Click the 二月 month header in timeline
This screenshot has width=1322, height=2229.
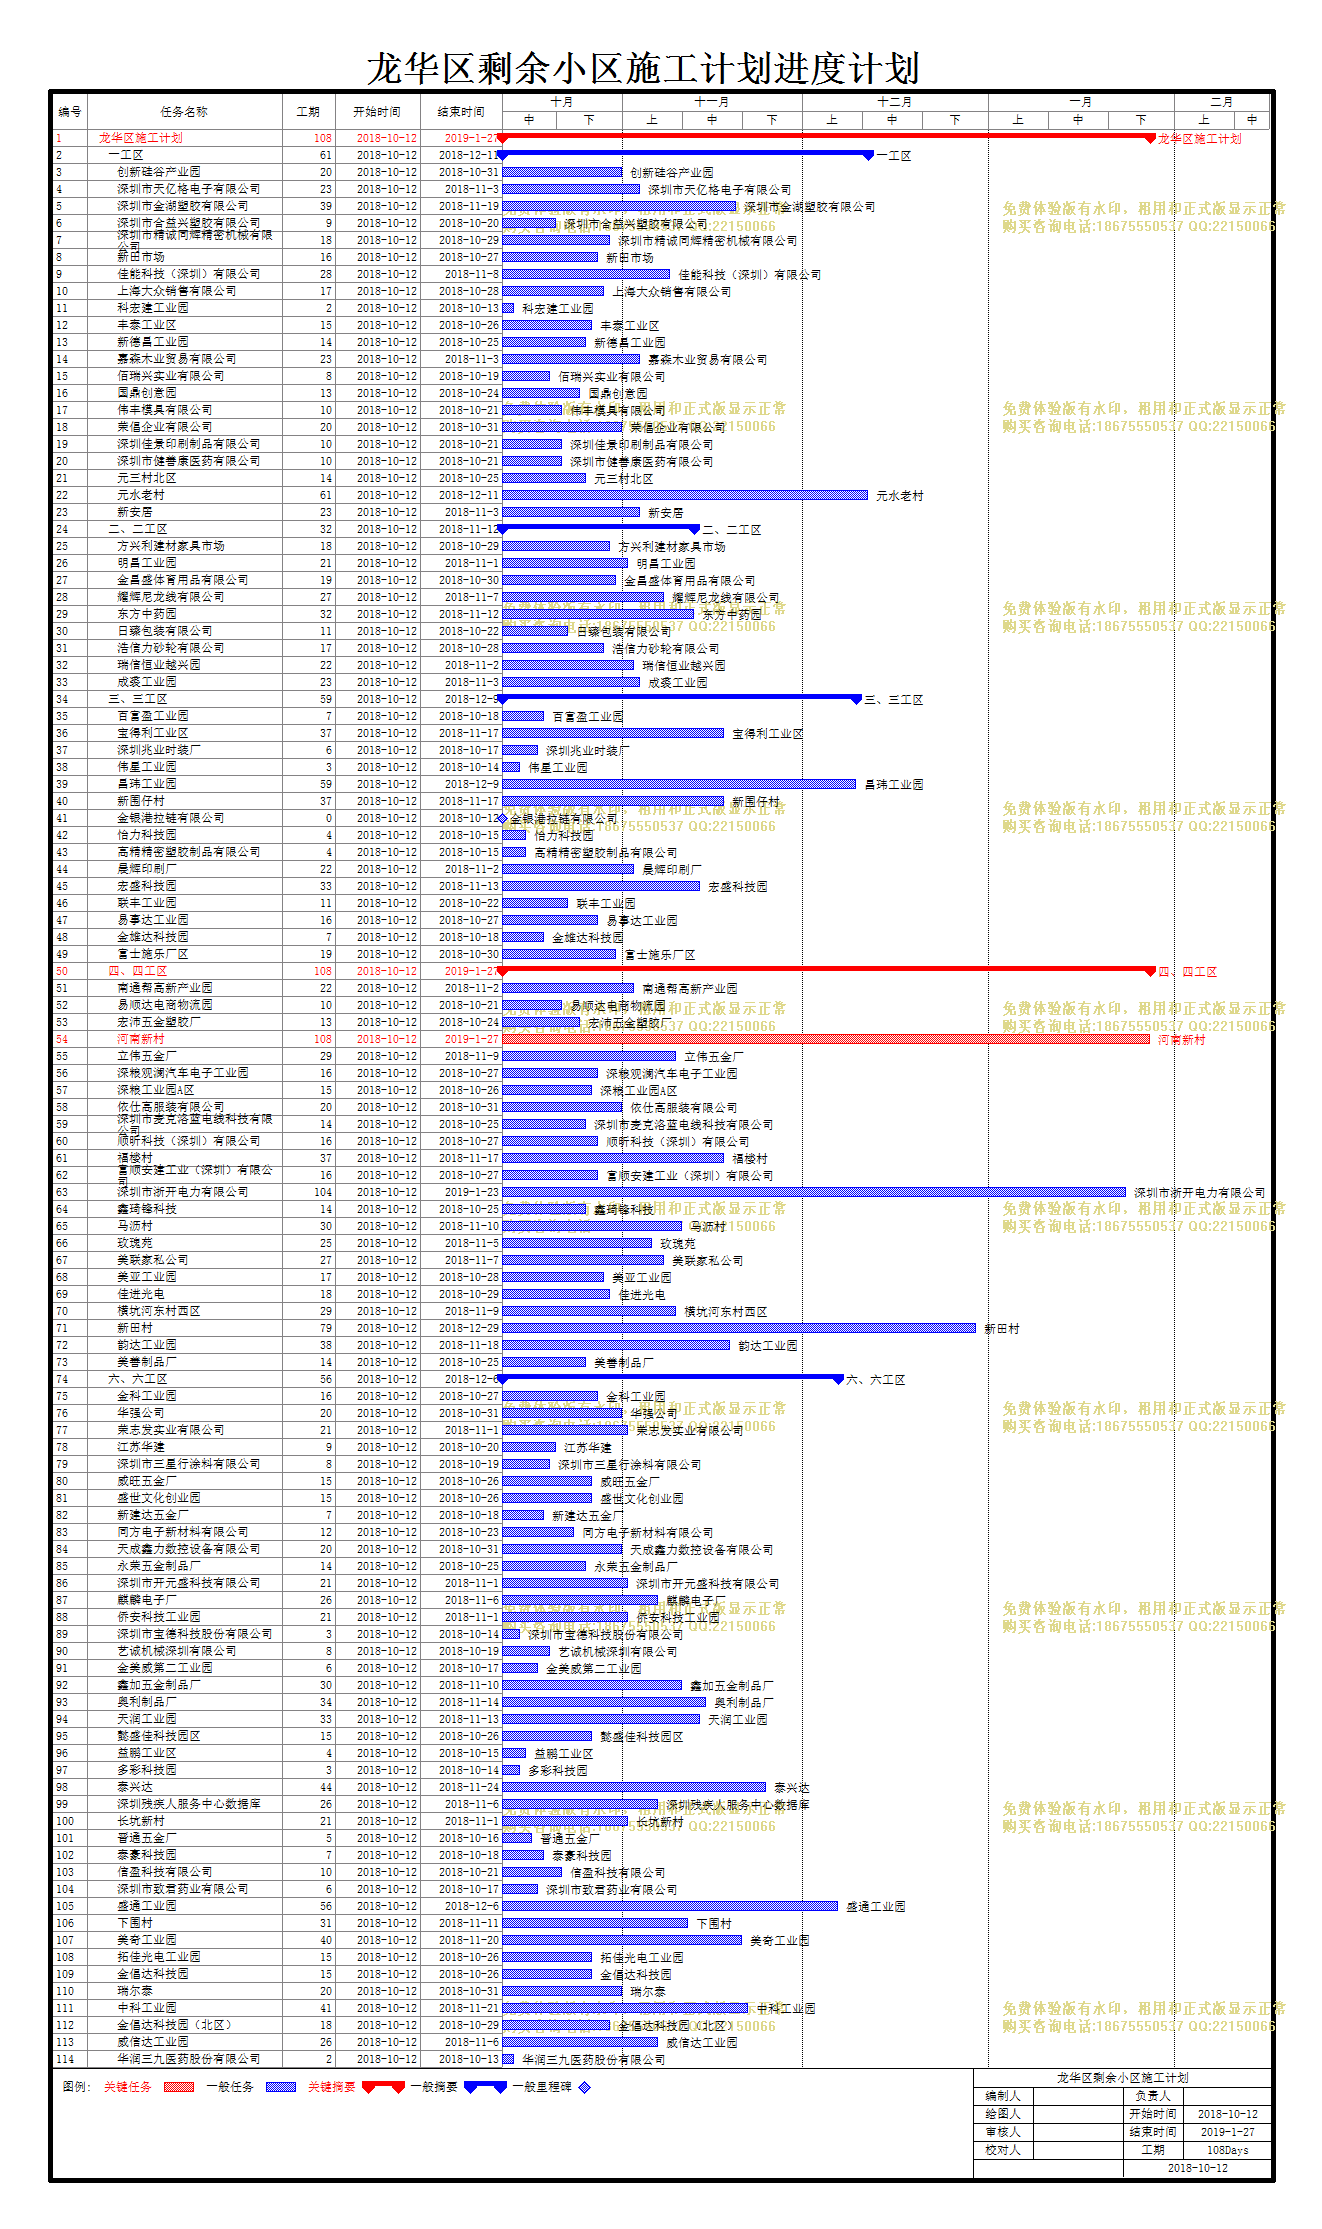[x=1222, y=102]
